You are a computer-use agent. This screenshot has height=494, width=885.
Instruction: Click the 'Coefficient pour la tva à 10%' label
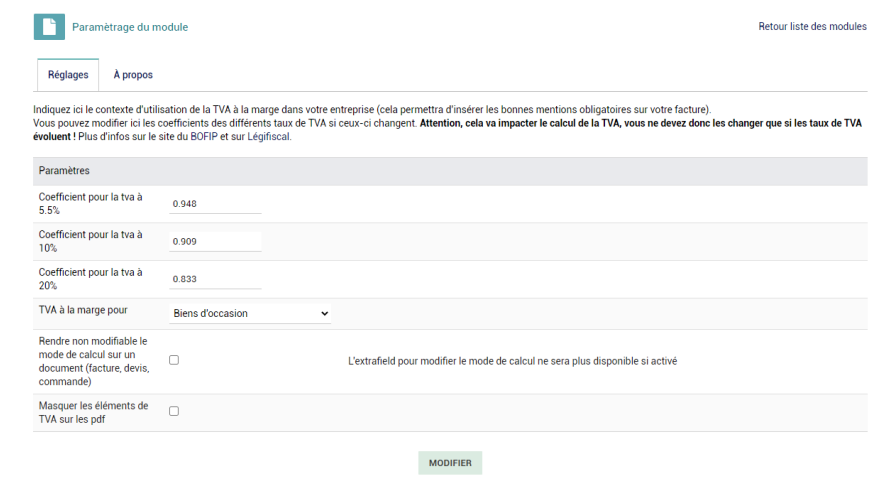tap(90, 241)
